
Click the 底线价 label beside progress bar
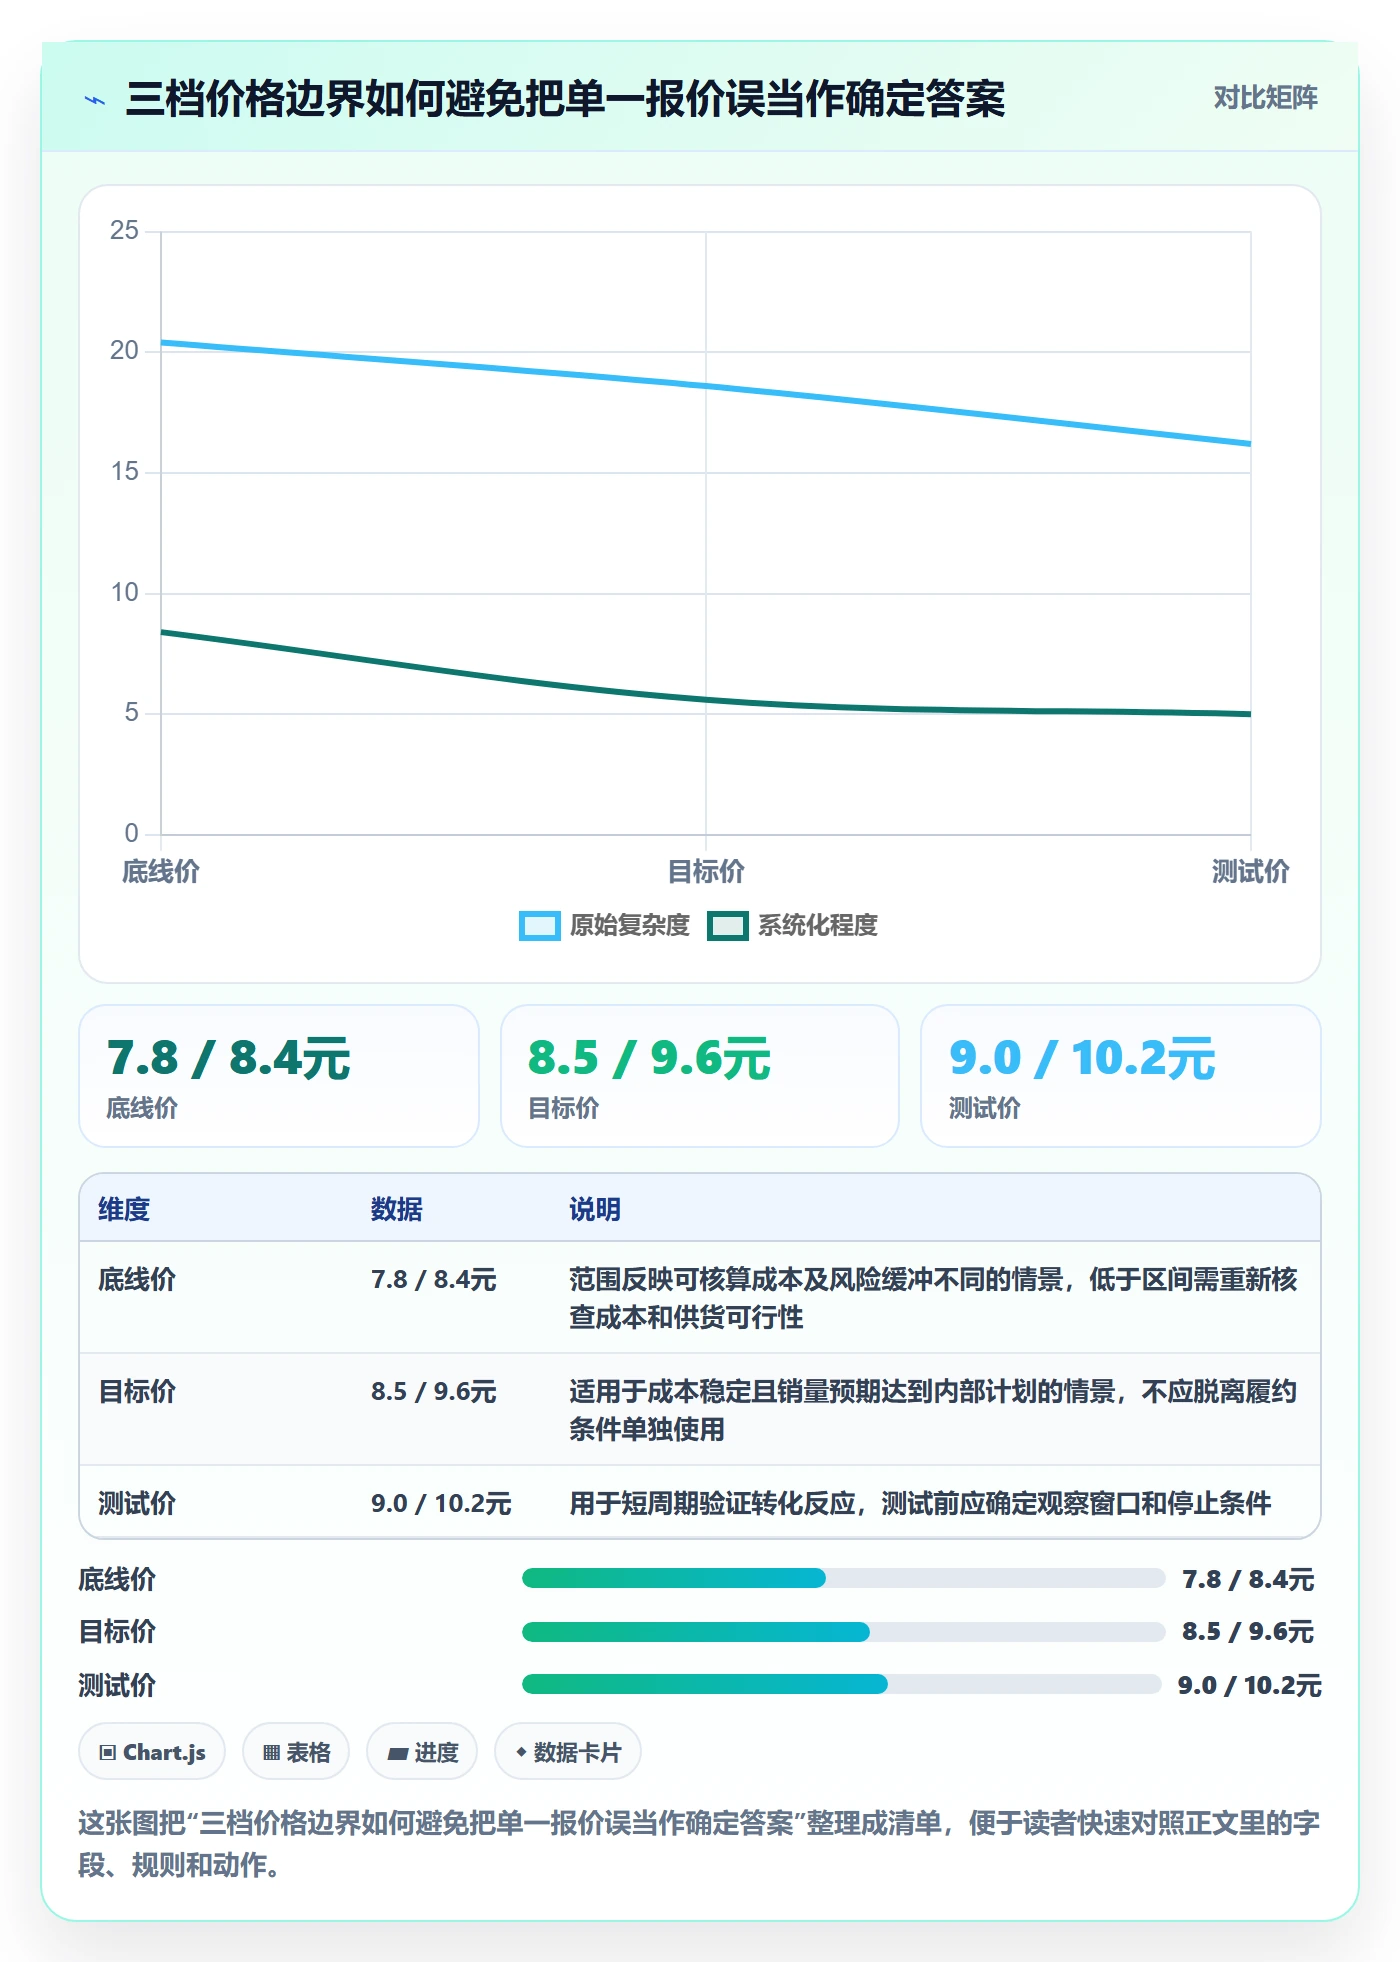point(117,1580)
